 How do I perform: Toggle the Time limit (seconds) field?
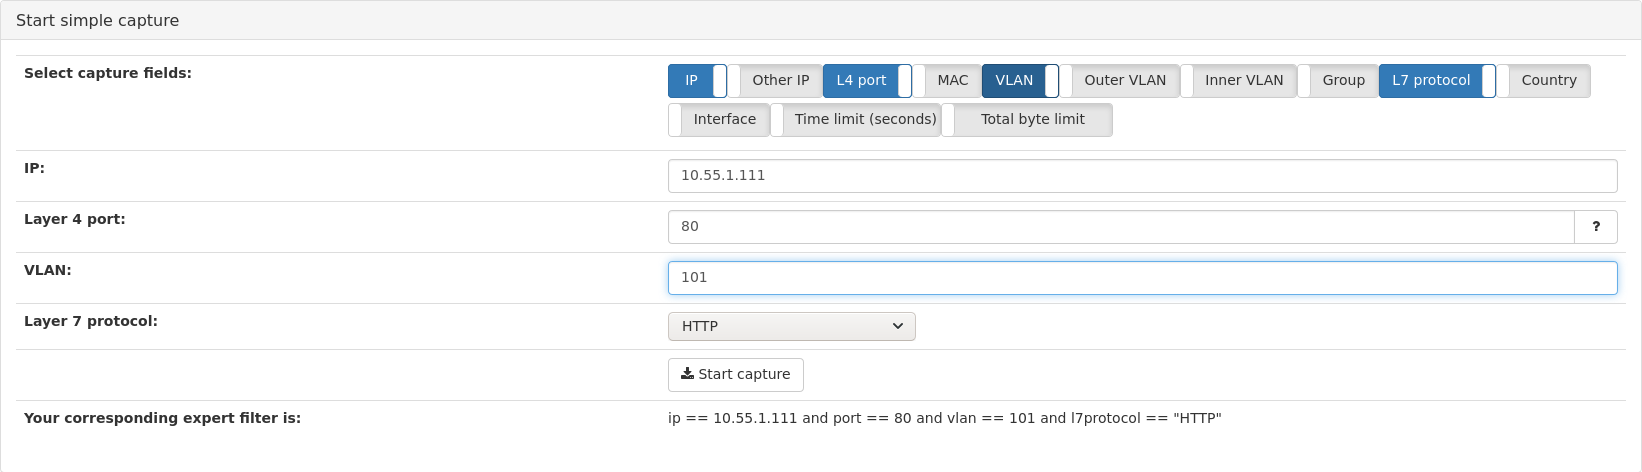(x=856, y=120)
